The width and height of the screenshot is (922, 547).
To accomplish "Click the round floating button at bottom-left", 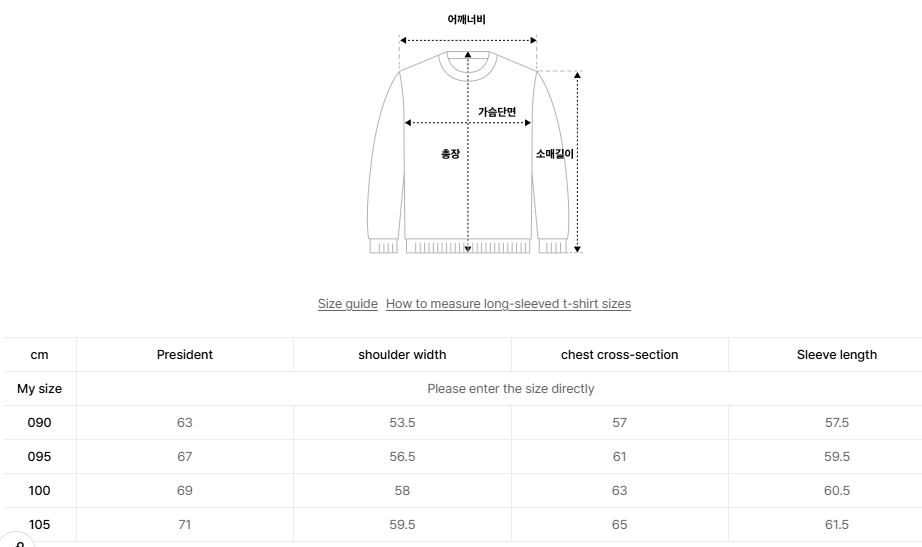I will [17, 541].
